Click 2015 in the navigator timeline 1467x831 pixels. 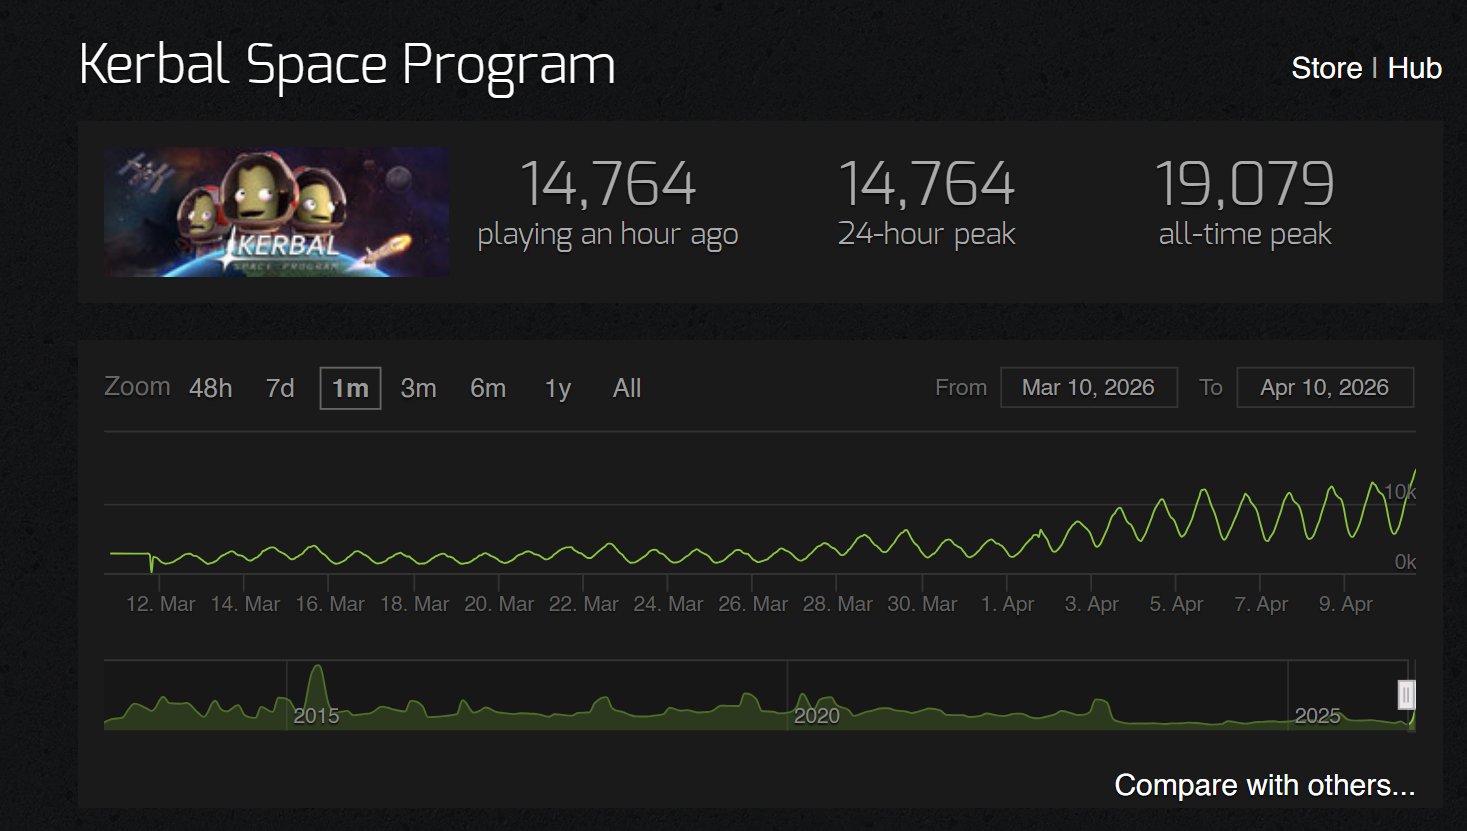(x=316, y=716)
